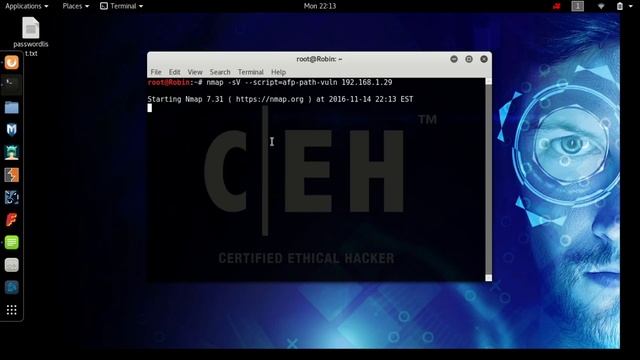Open the terminal's Help menu
640x360 pixels.
coord(278,72)
